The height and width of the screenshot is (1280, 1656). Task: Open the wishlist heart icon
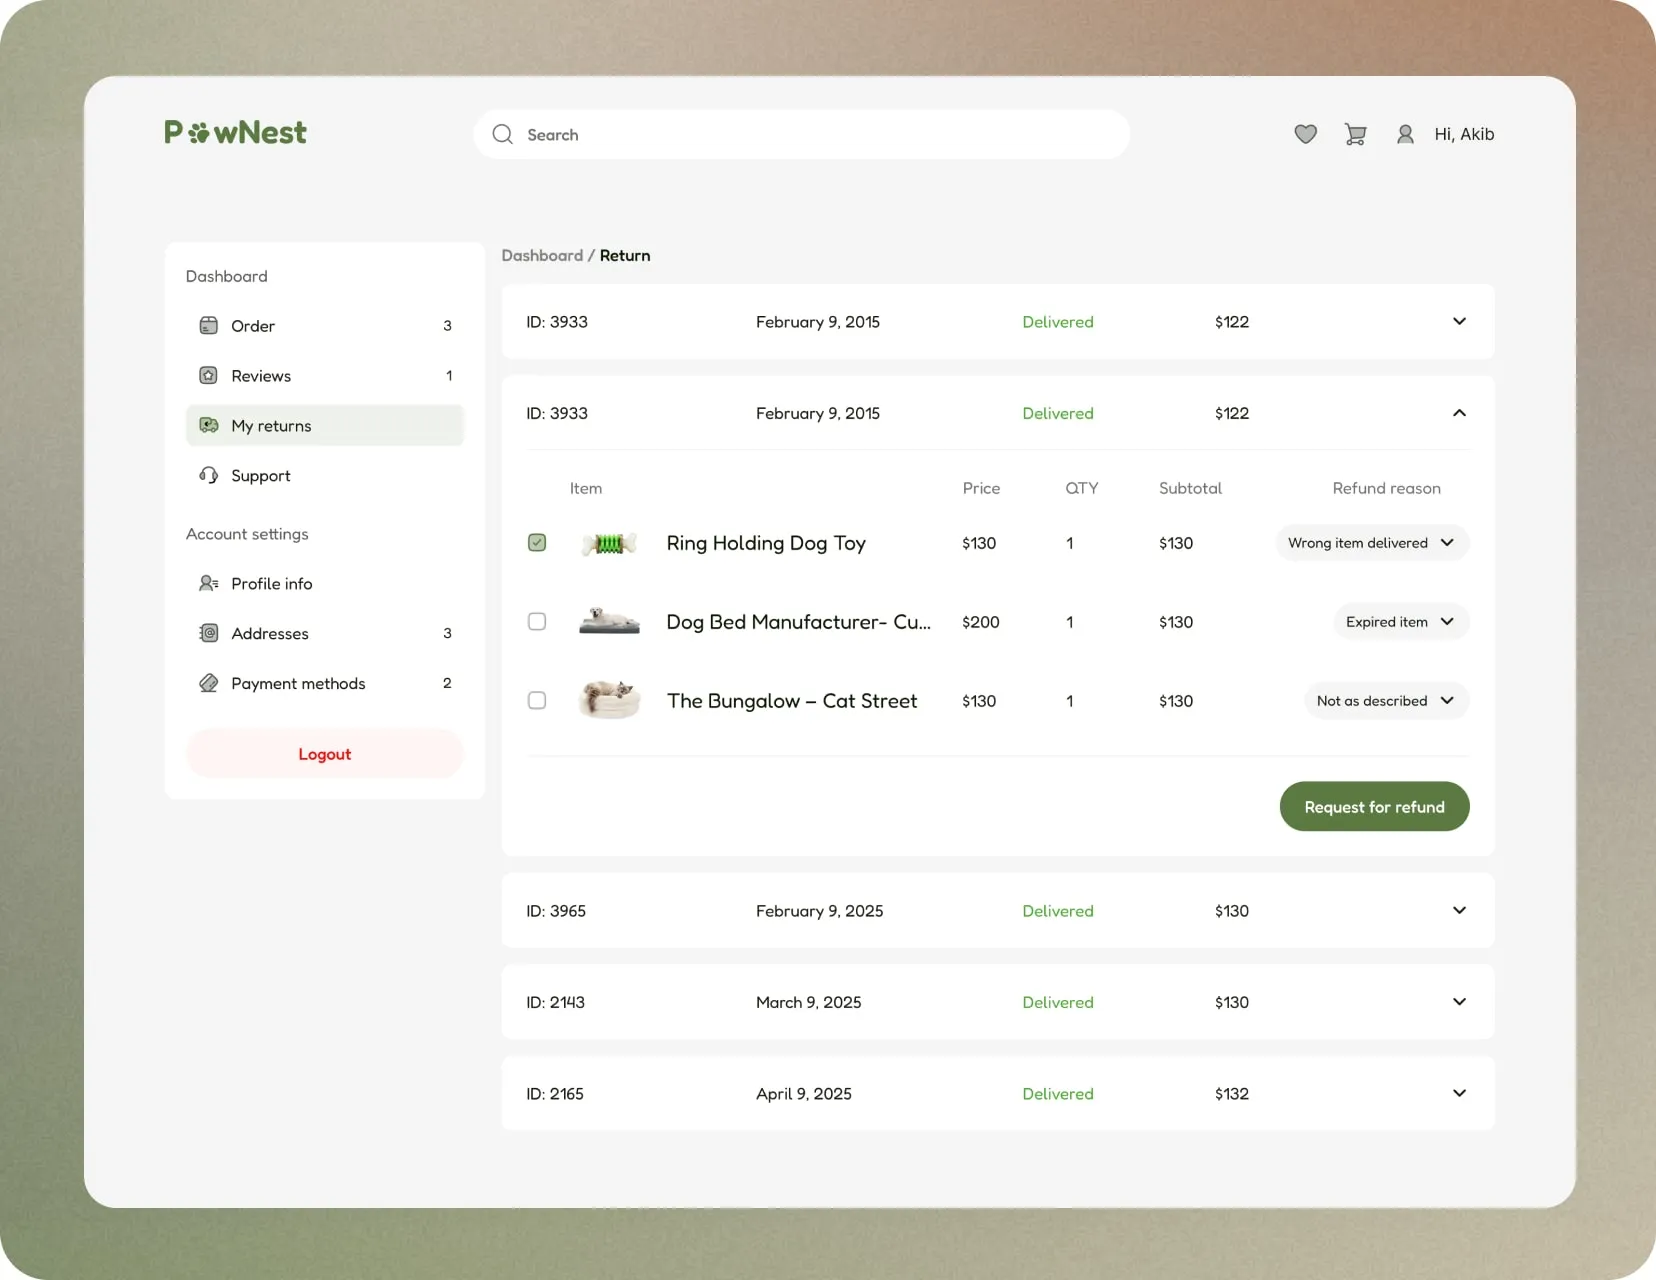pyautogui.click(x=1305, y=134)
